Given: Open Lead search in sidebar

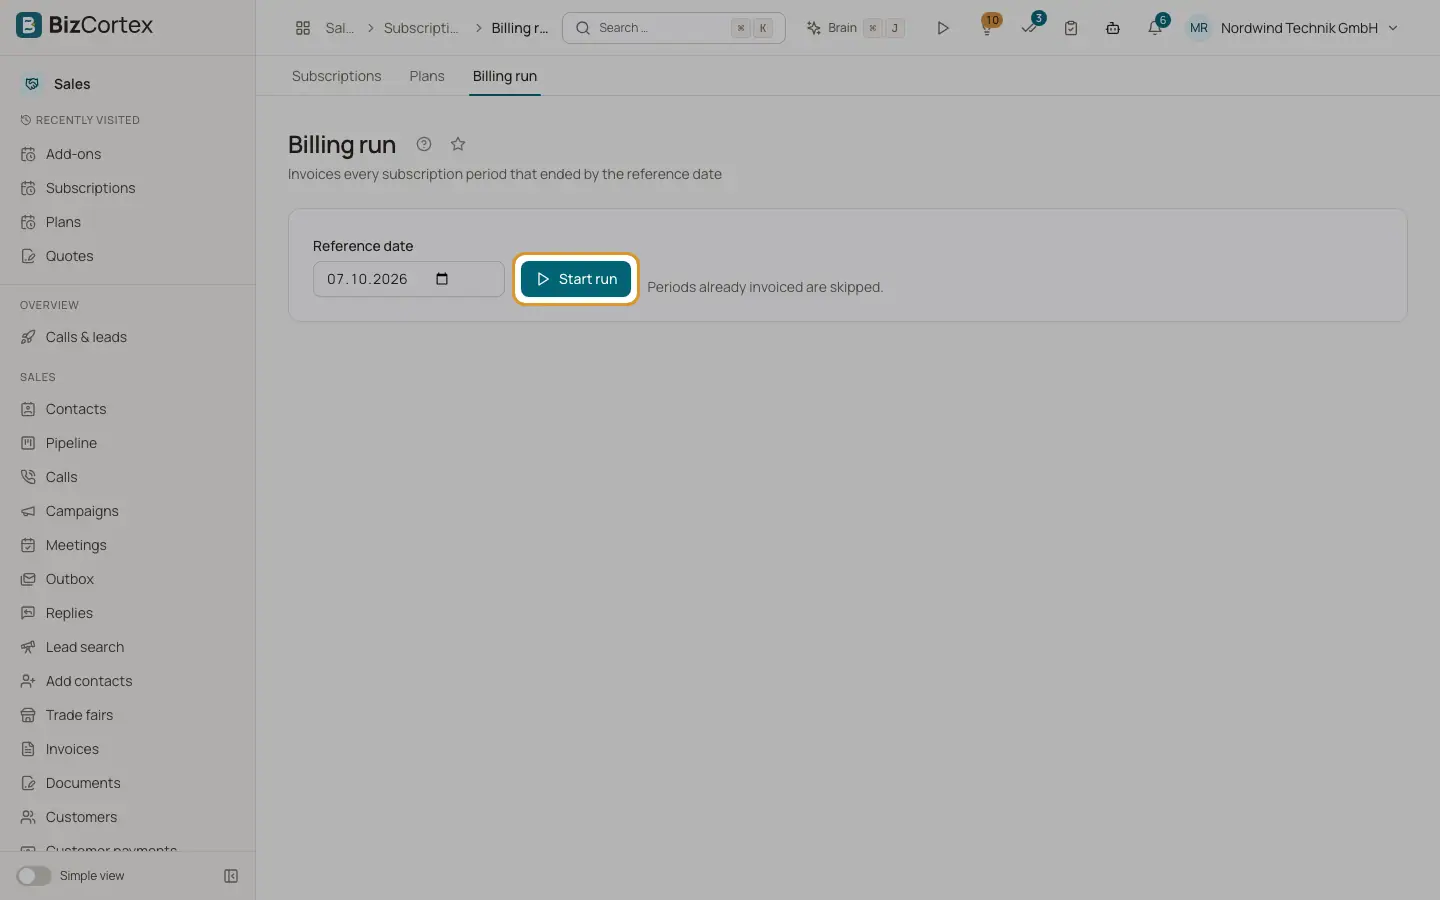Looking at the screenshot, I should tap(128, 647).
